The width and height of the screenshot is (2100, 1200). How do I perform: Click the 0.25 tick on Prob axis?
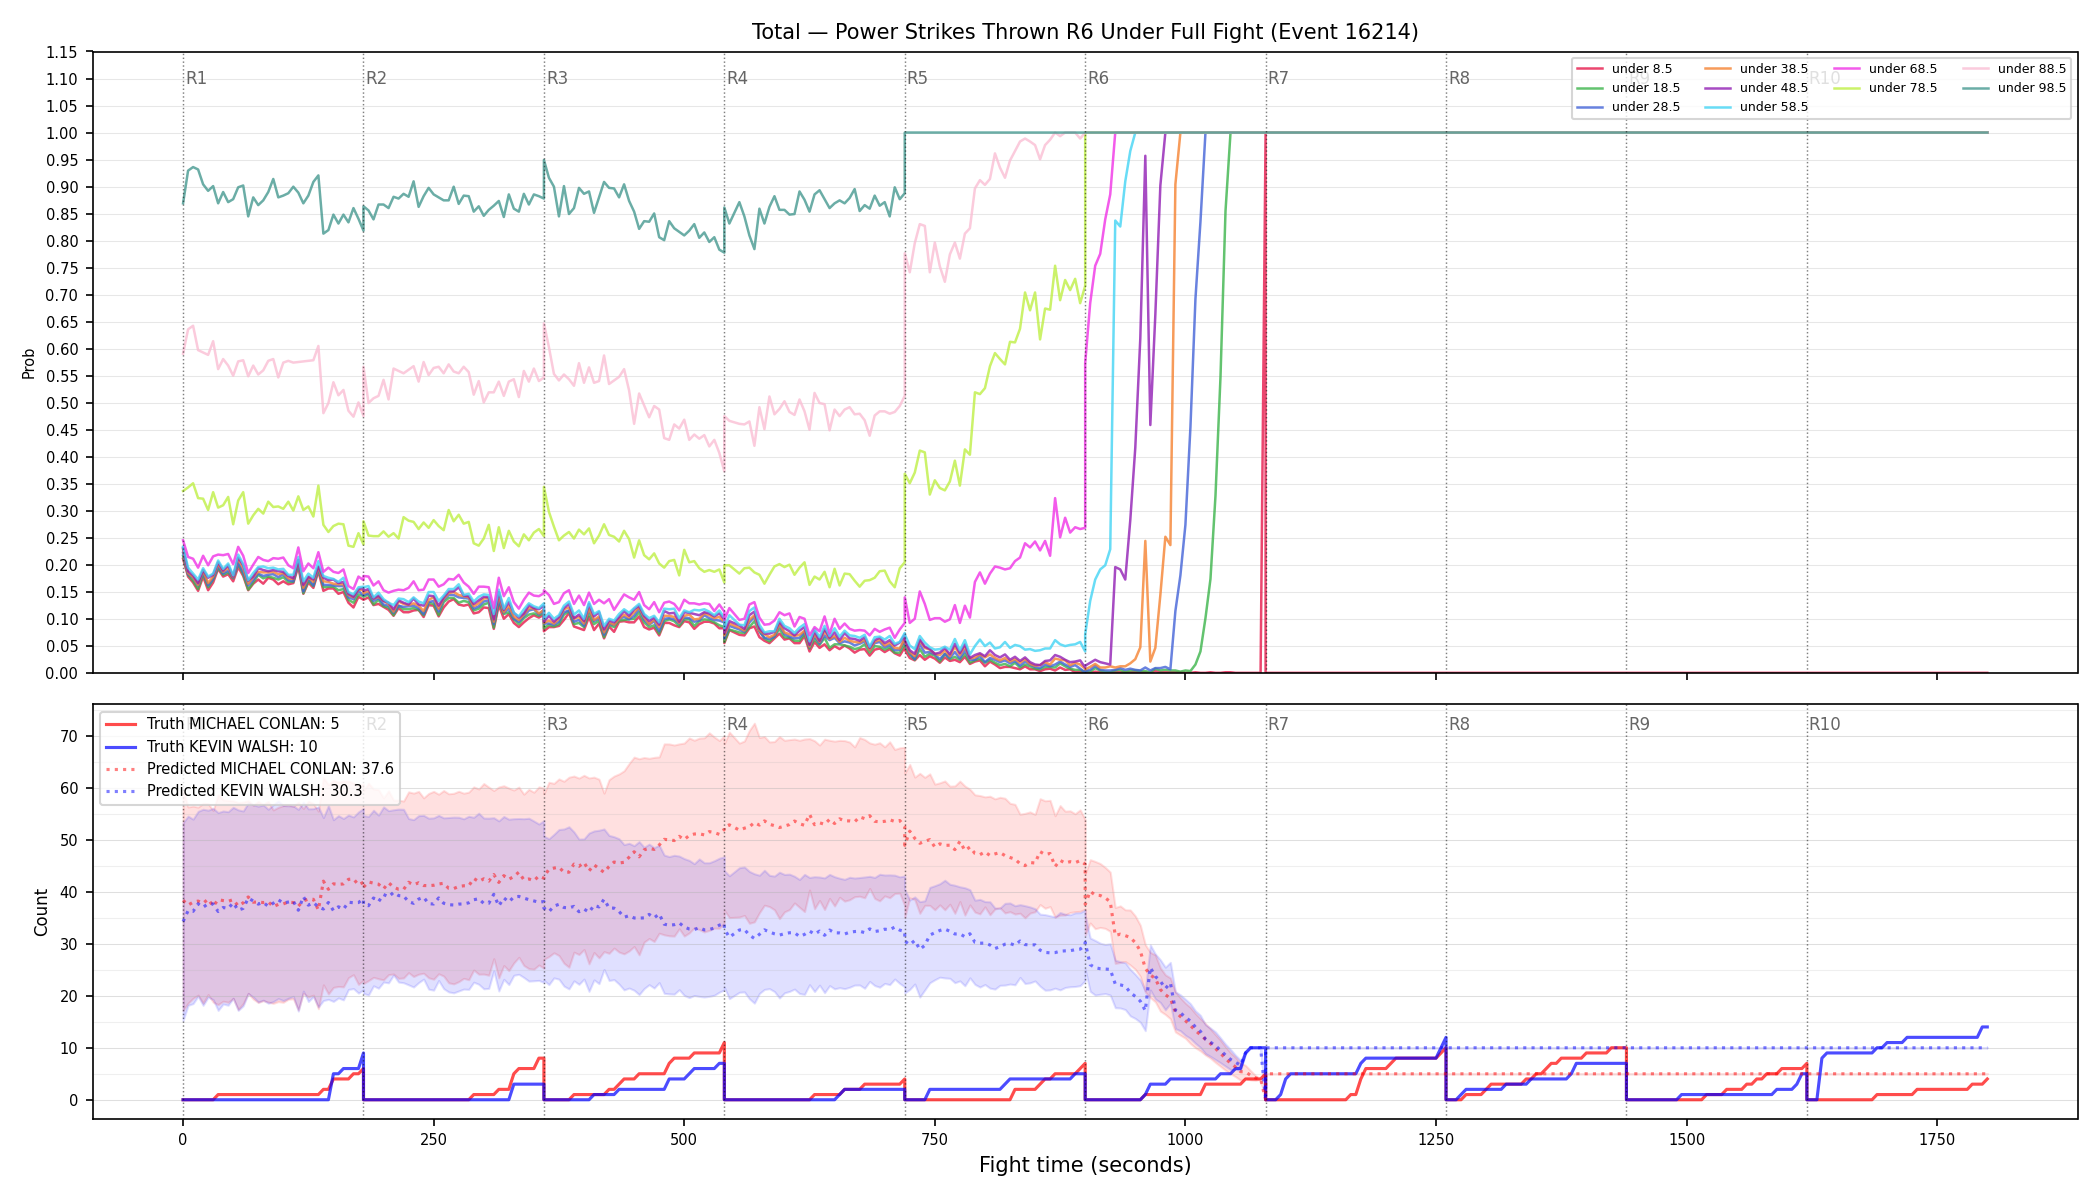coord(62,538)
